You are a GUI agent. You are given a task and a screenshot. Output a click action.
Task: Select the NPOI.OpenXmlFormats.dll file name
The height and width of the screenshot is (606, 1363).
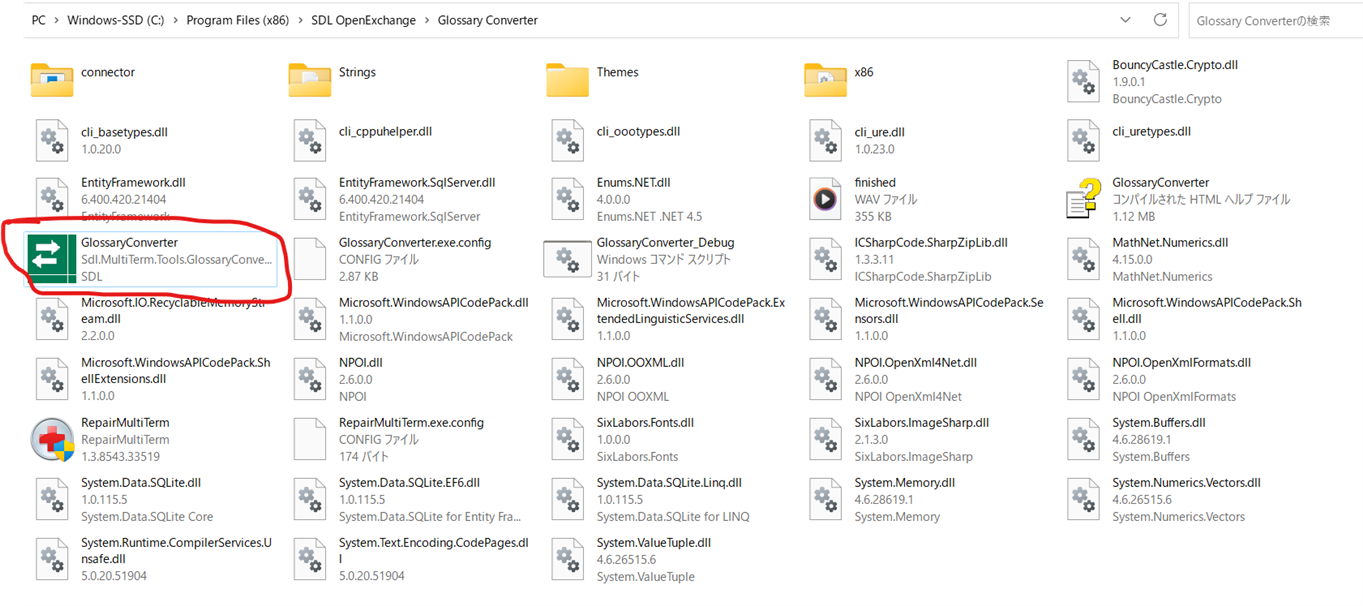point(1182,363)
